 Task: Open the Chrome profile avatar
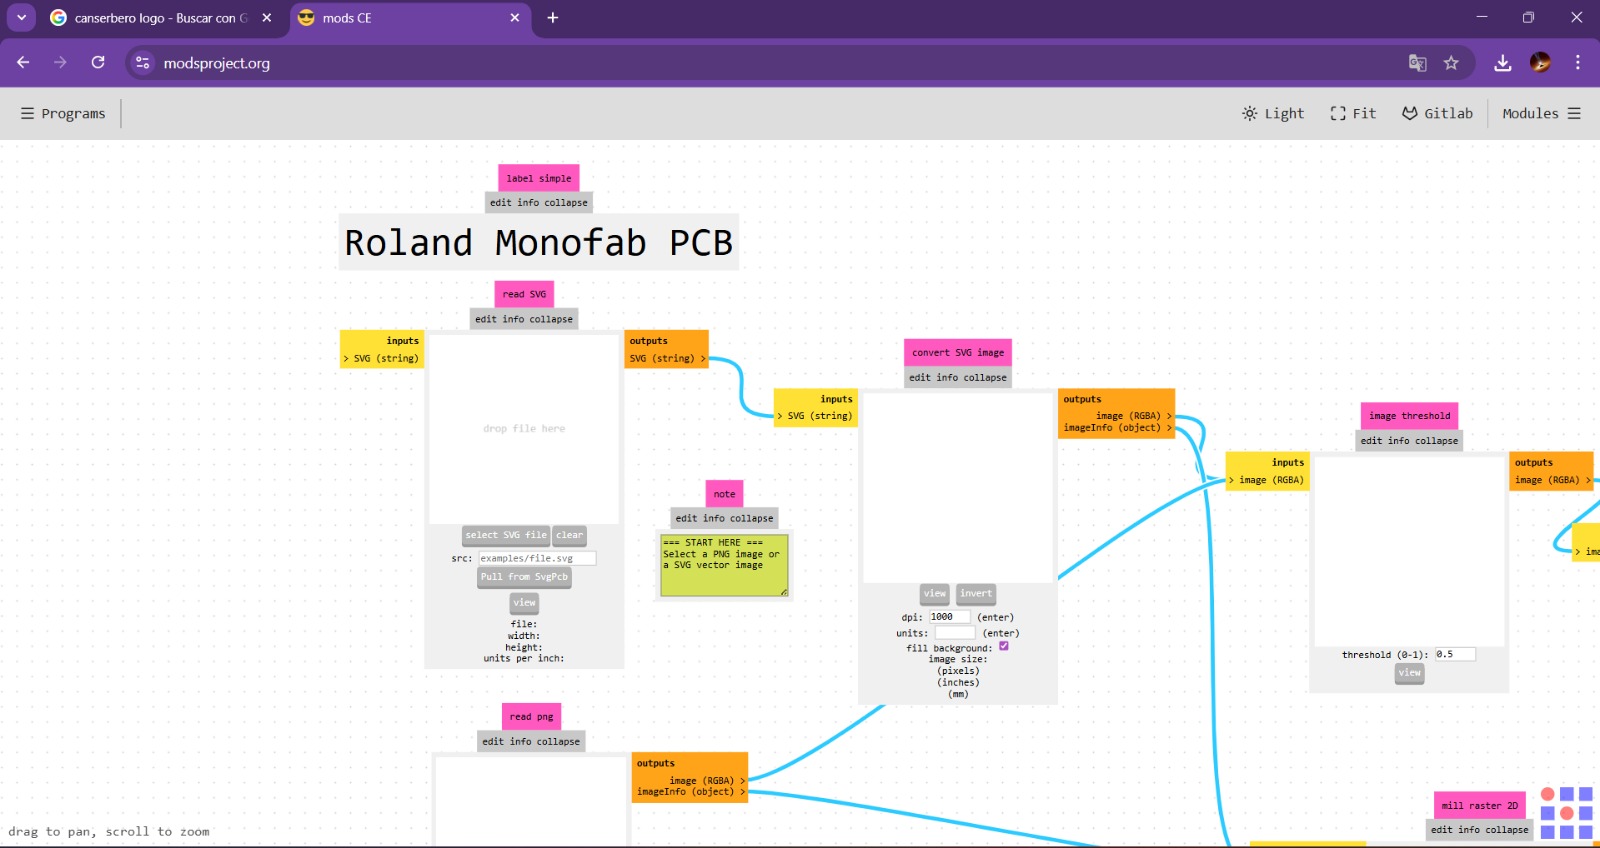pos(1541,63)
